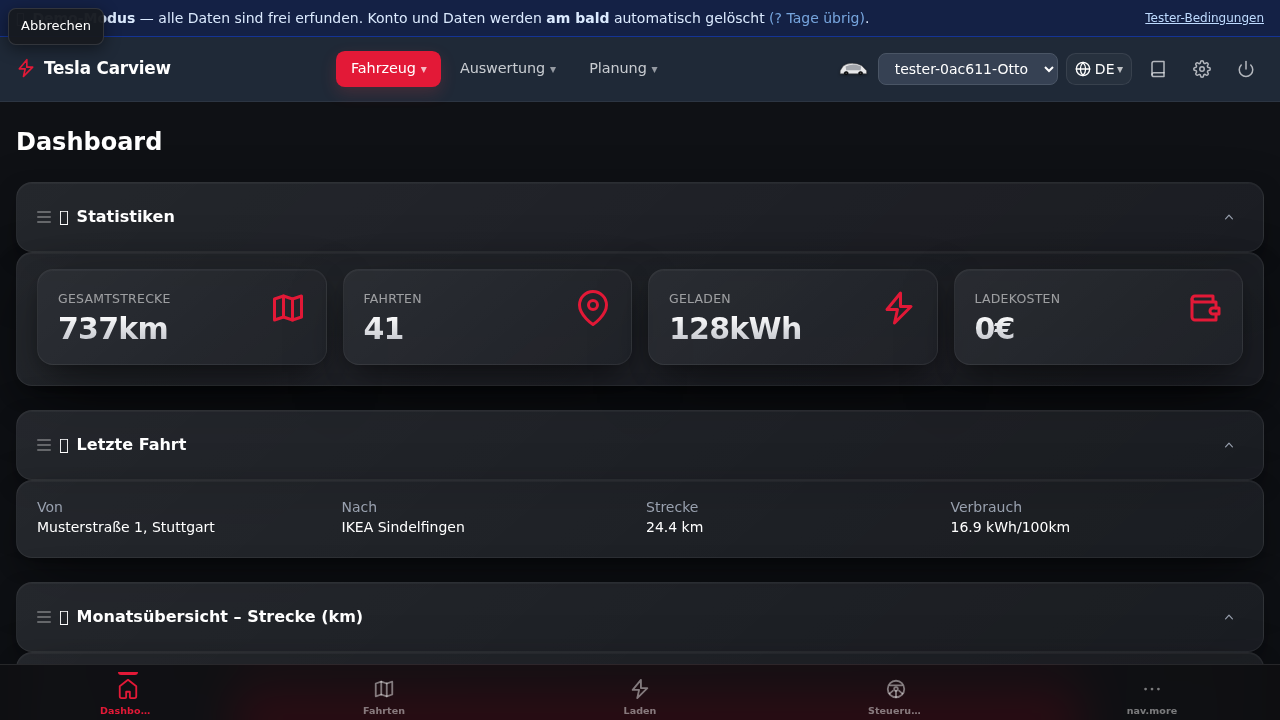1280x720 pixels.
Task: Open the nav.more bottom tab
Action: 1152,694
